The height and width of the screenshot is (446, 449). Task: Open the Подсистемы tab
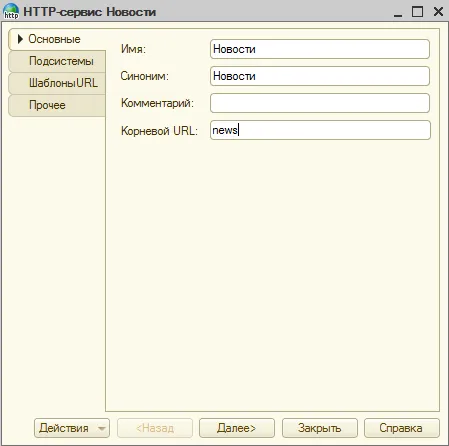pyautogui.click(x=57, y=61)
